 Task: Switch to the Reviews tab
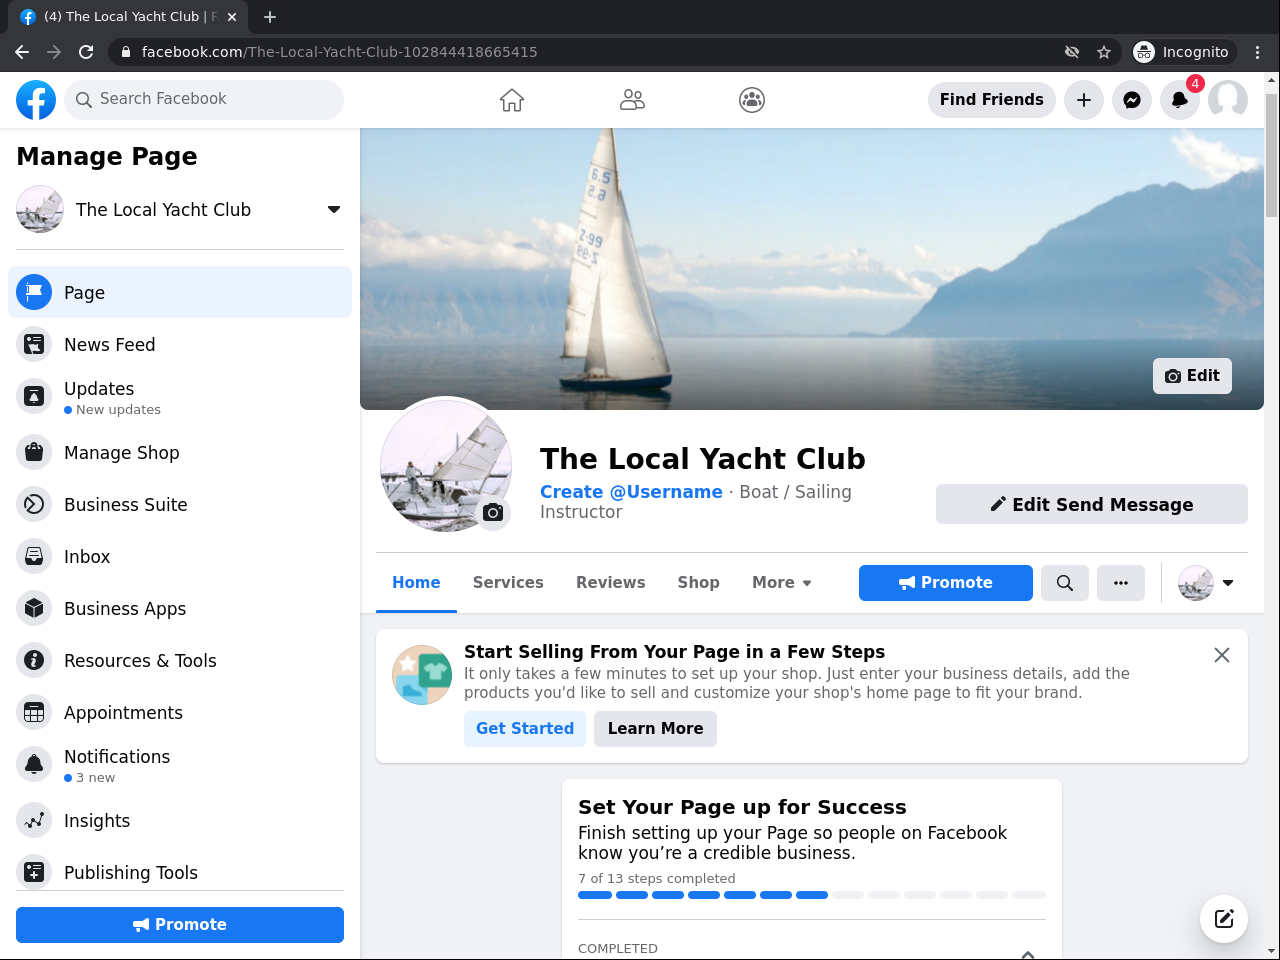point(610,583)
